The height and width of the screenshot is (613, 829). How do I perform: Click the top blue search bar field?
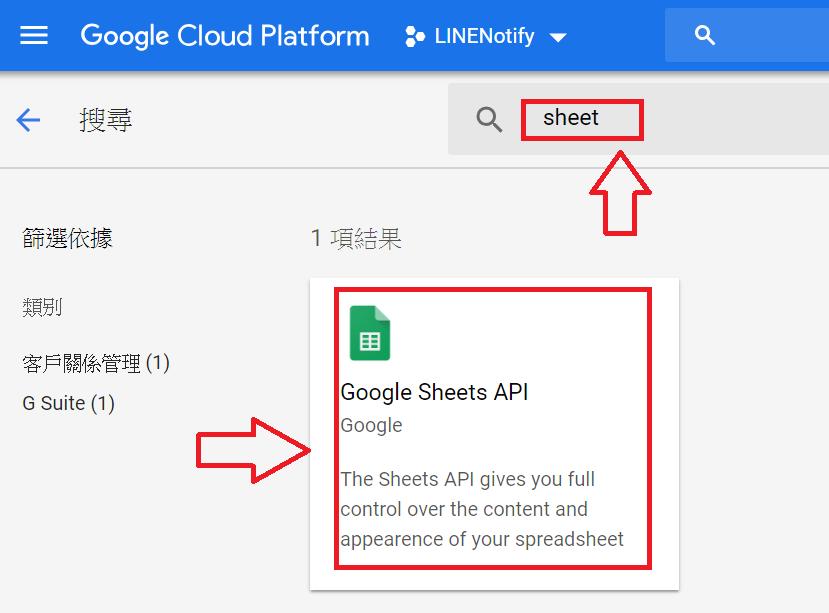(x=747, y=35)
